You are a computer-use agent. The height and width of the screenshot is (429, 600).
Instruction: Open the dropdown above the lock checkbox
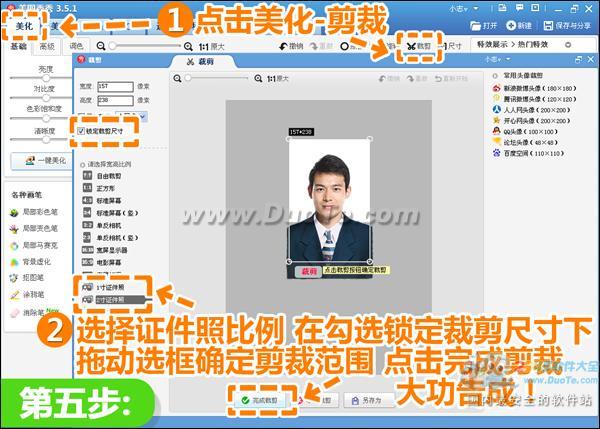(x=143, y=116)
